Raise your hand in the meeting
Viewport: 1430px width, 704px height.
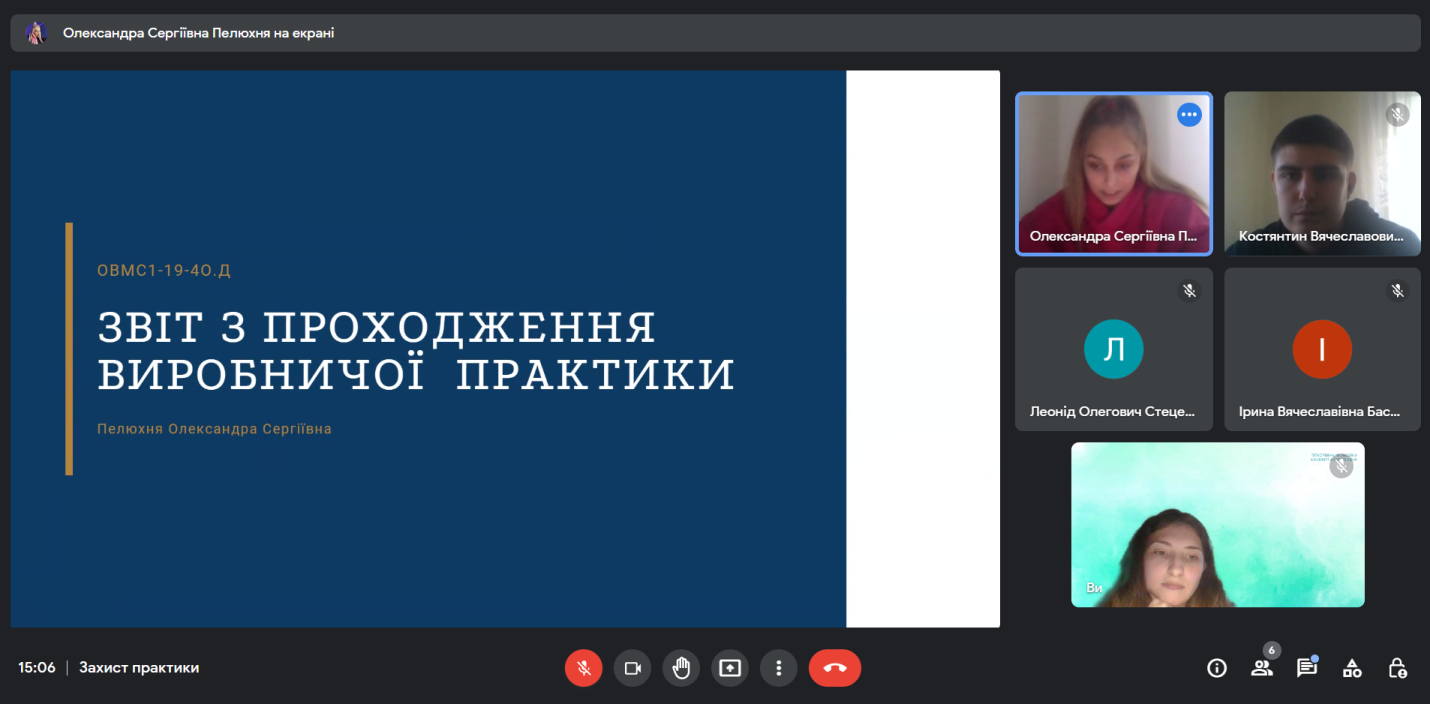click(681, 668)
